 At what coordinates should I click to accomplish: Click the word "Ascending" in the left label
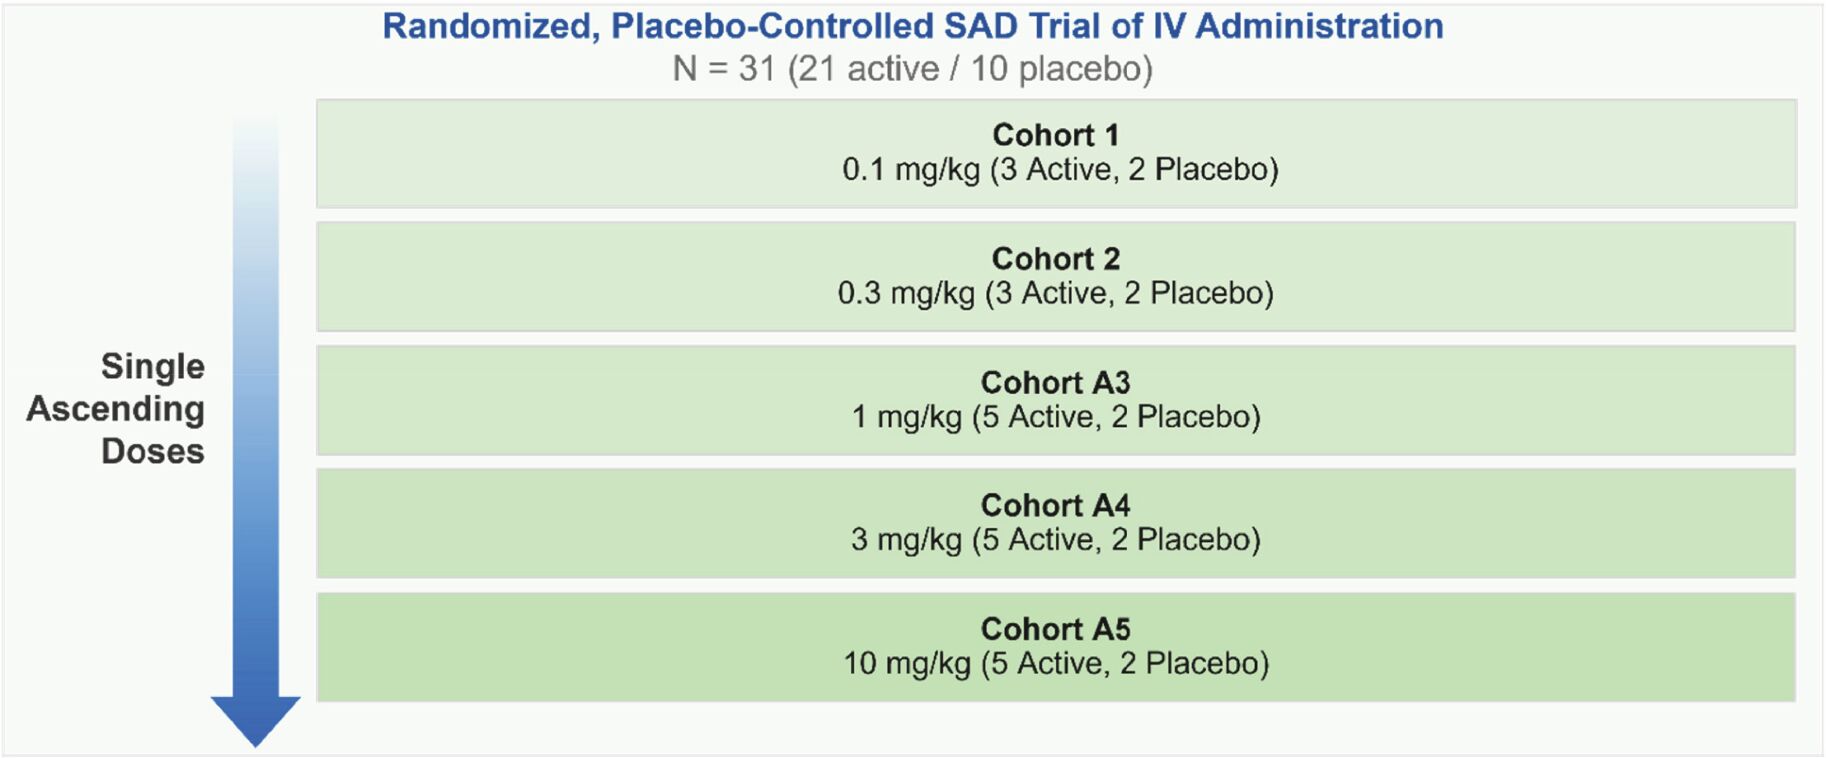[116, 409]
